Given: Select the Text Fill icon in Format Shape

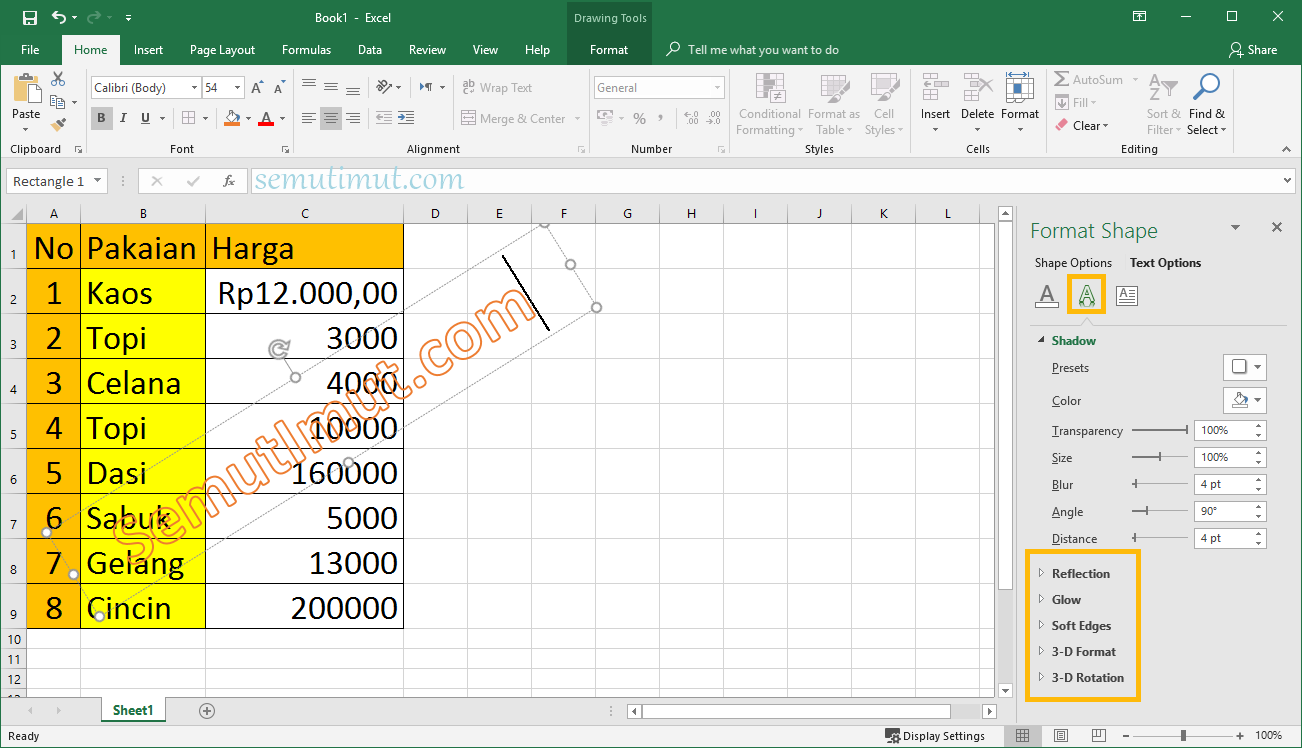Looking at the screenshot, I should (1047, 295).
